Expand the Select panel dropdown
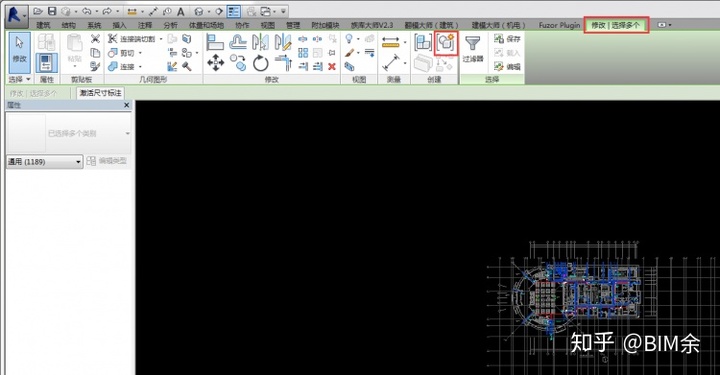Image resolution: width=720 pixels, height=375 pixels. tap(20, 79)
